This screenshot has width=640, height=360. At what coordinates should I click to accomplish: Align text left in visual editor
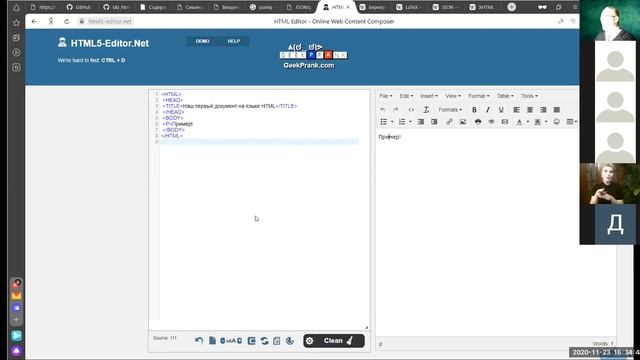pos(516,110)
